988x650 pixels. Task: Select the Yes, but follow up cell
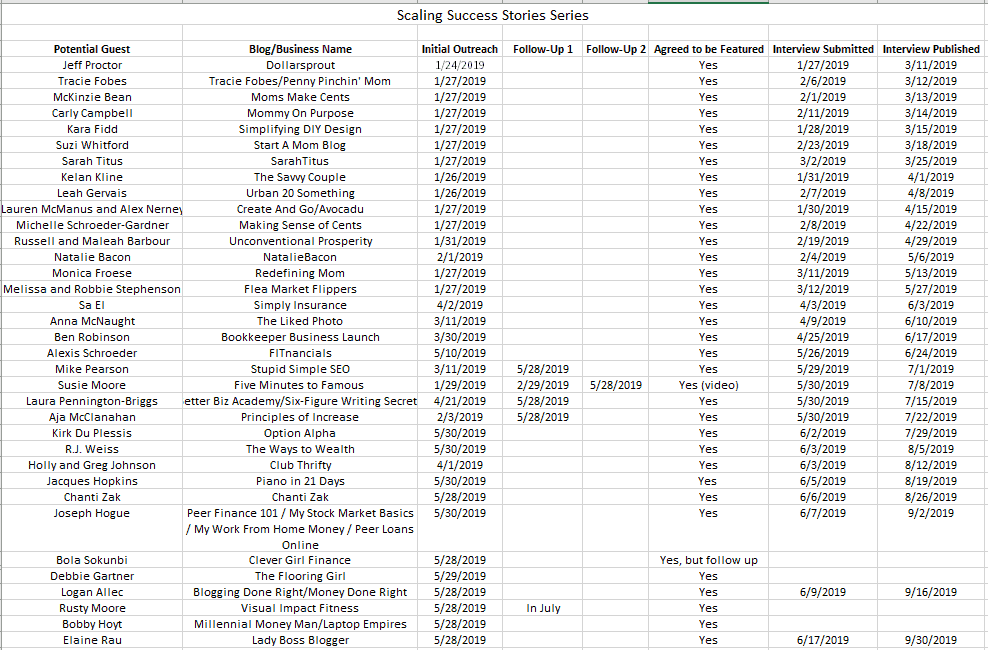pyautogui.click(x=708, y=560)
